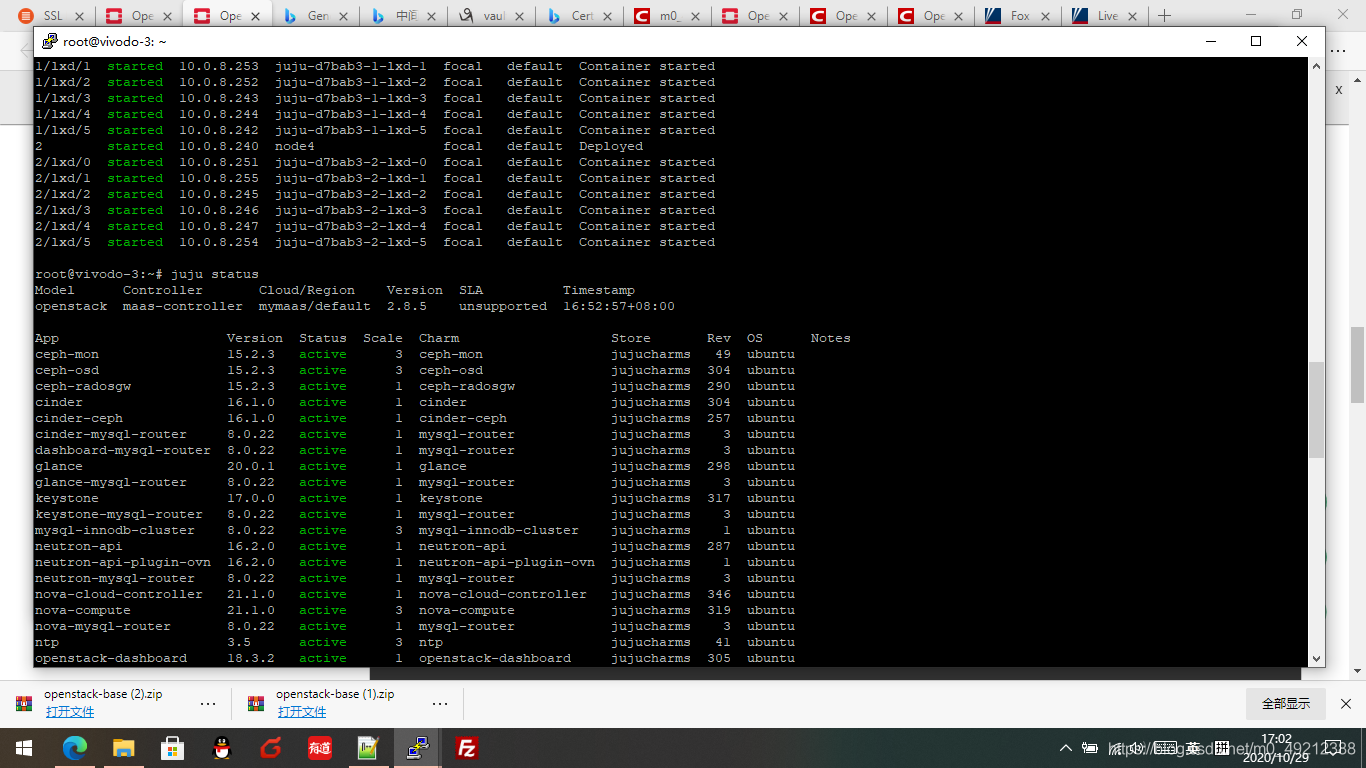
Task: Click the 'keystone-mysql-router' app name
Action: pos(119,514)
